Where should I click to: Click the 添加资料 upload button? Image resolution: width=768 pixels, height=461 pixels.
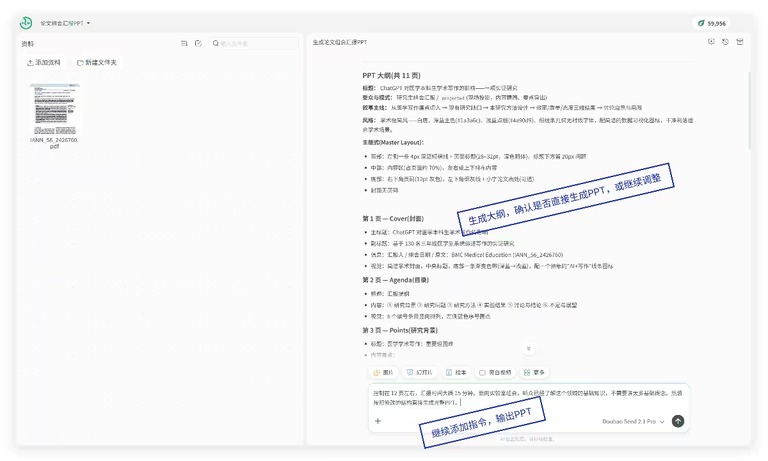pos(44,62)
